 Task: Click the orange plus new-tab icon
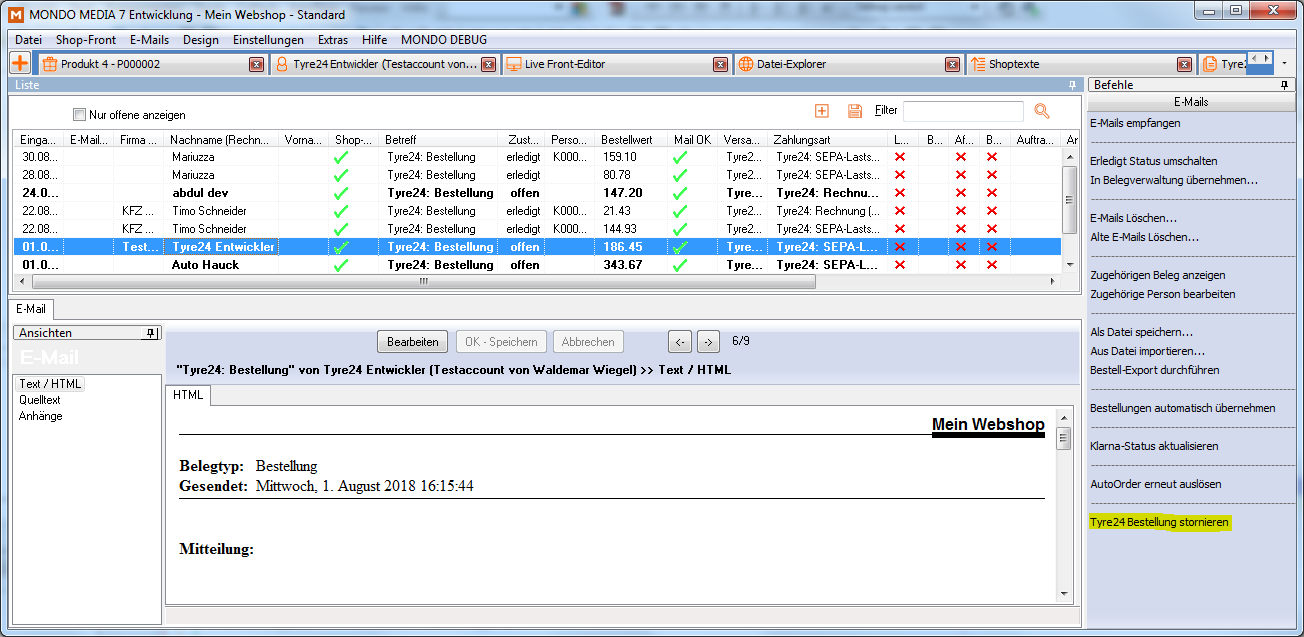point(19,63)
